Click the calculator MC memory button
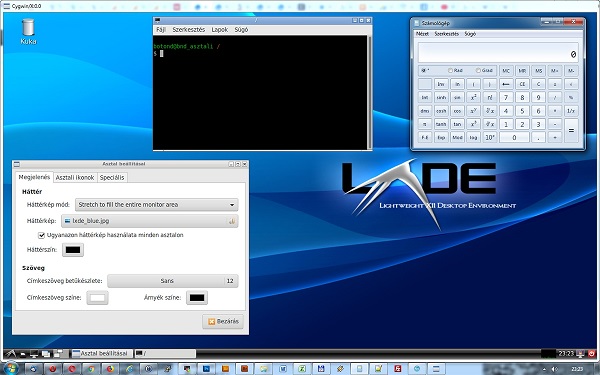The width and height of the screenshot is (600, 375). [506, 71]
